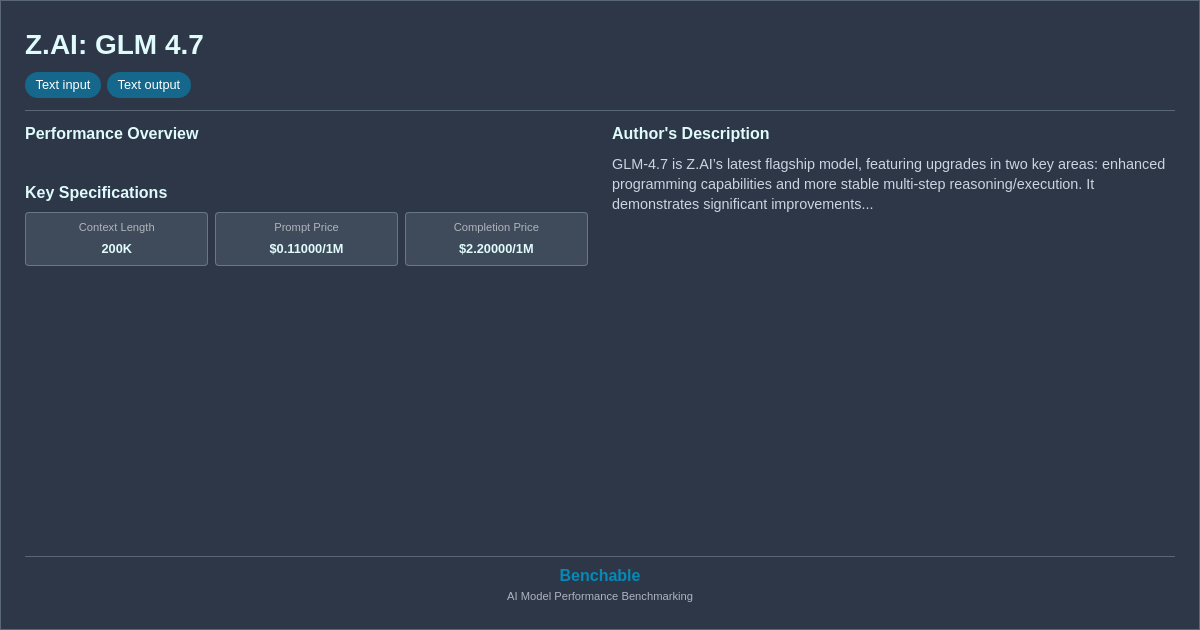
Task: Click the 'Z.AI: GLM 4.7' model title
Action: coord(114,45)
